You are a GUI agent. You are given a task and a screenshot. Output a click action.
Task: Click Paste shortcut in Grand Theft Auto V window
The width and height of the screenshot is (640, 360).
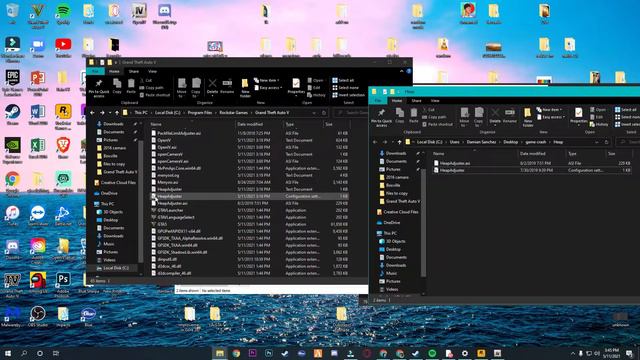(x=155, y=95)
